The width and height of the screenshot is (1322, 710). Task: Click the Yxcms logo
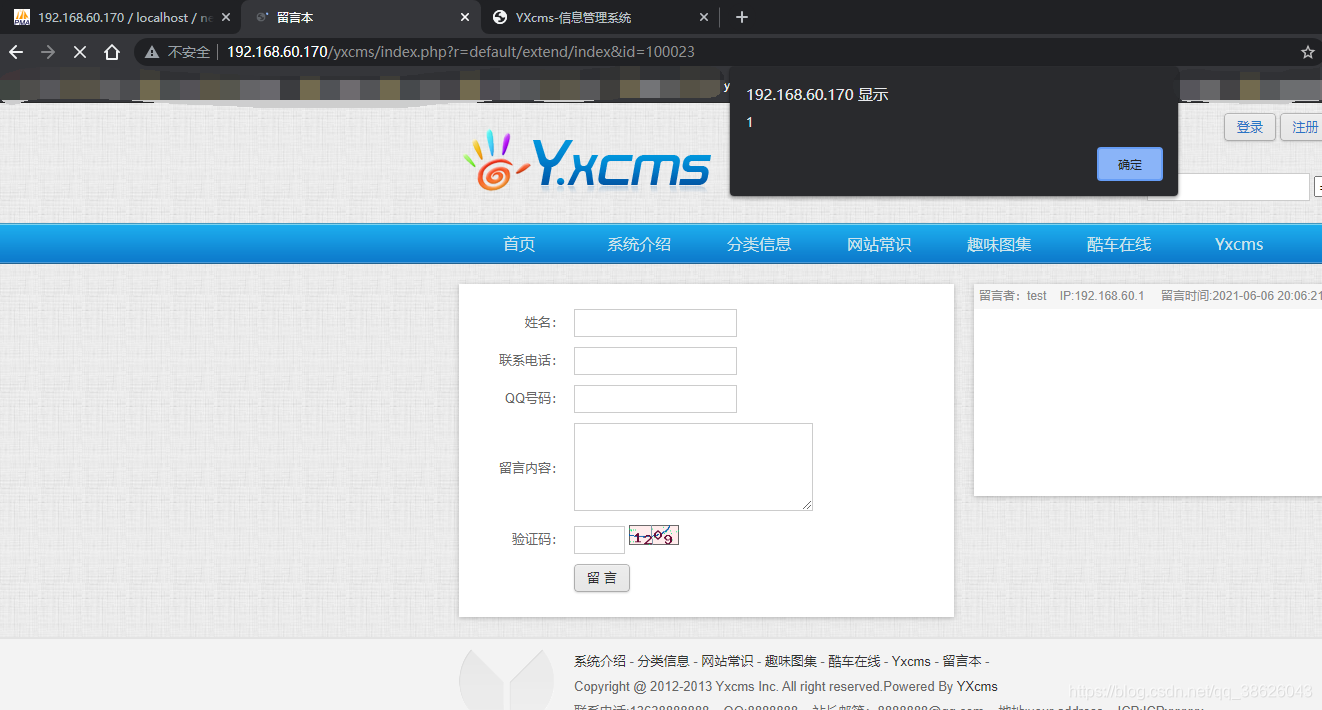(x=588, y=161)
